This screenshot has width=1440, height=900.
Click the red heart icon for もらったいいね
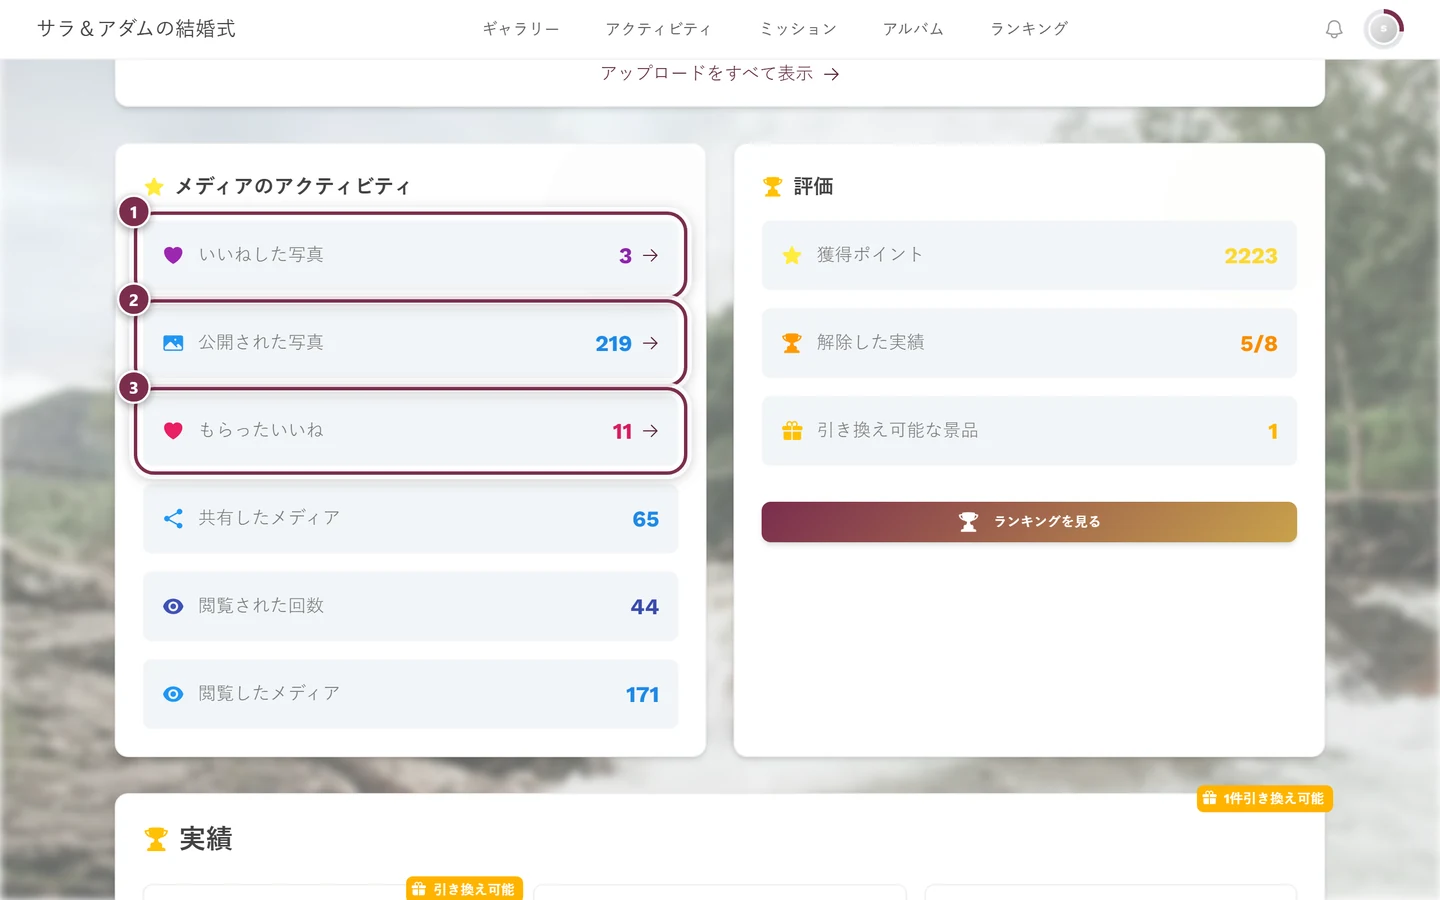click(x=173, y=431)
